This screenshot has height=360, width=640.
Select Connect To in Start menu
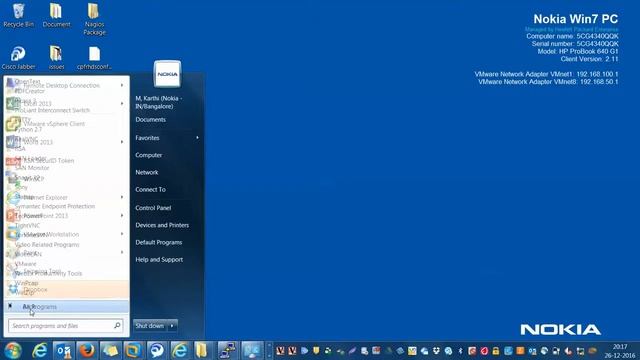[150, 189]
